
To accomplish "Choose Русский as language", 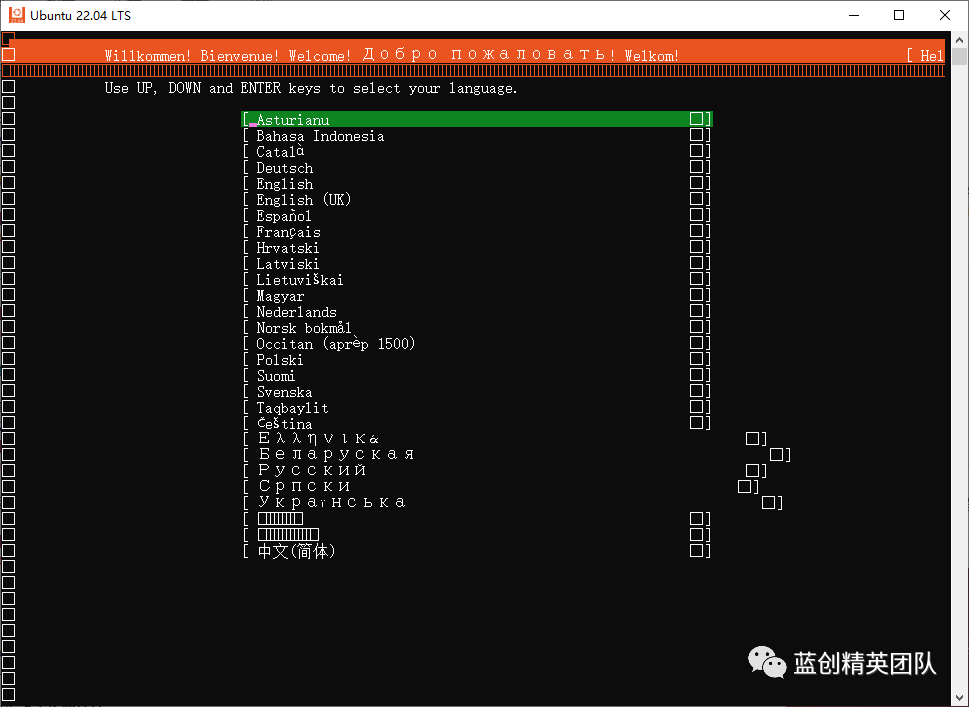I will 504,471.
